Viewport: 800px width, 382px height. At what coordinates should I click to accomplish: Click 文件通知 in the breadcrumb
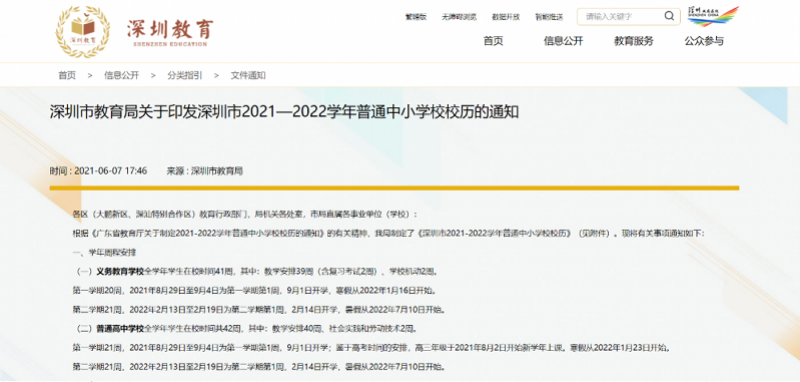[248, 75]
